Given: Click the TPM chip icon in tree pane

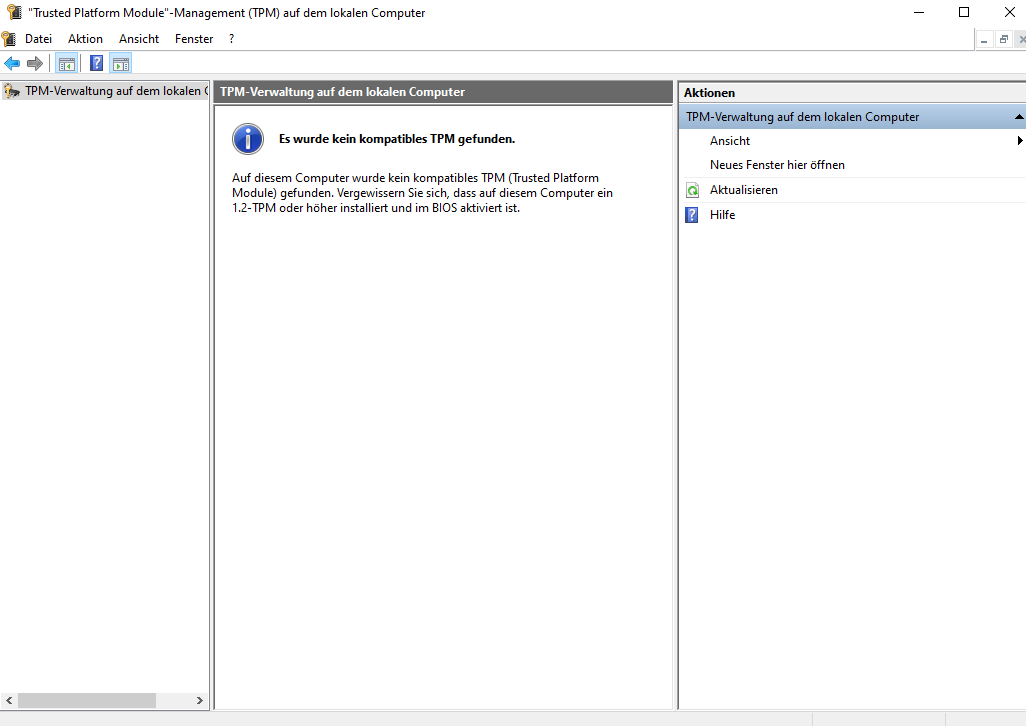Looking at the screenshot, I should 12,91.
